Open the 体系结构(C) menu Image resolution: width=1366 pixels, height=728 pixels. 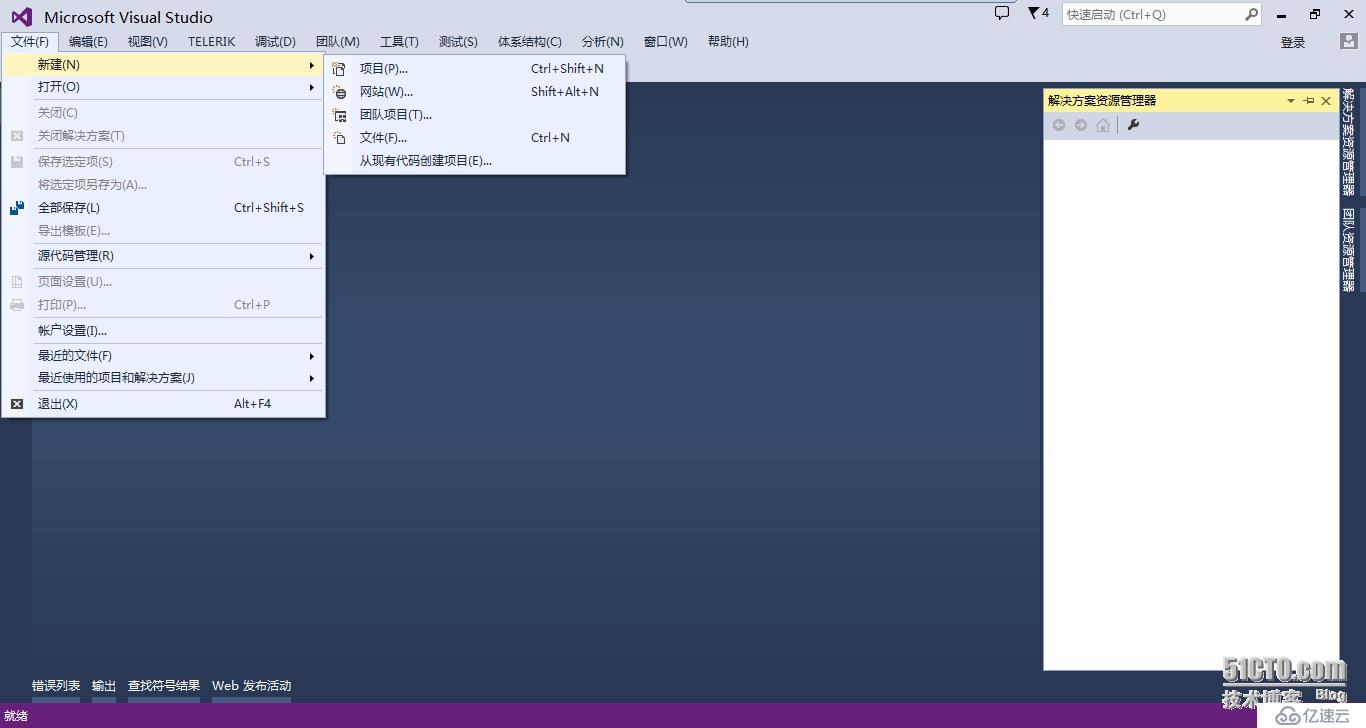(530, 42)
